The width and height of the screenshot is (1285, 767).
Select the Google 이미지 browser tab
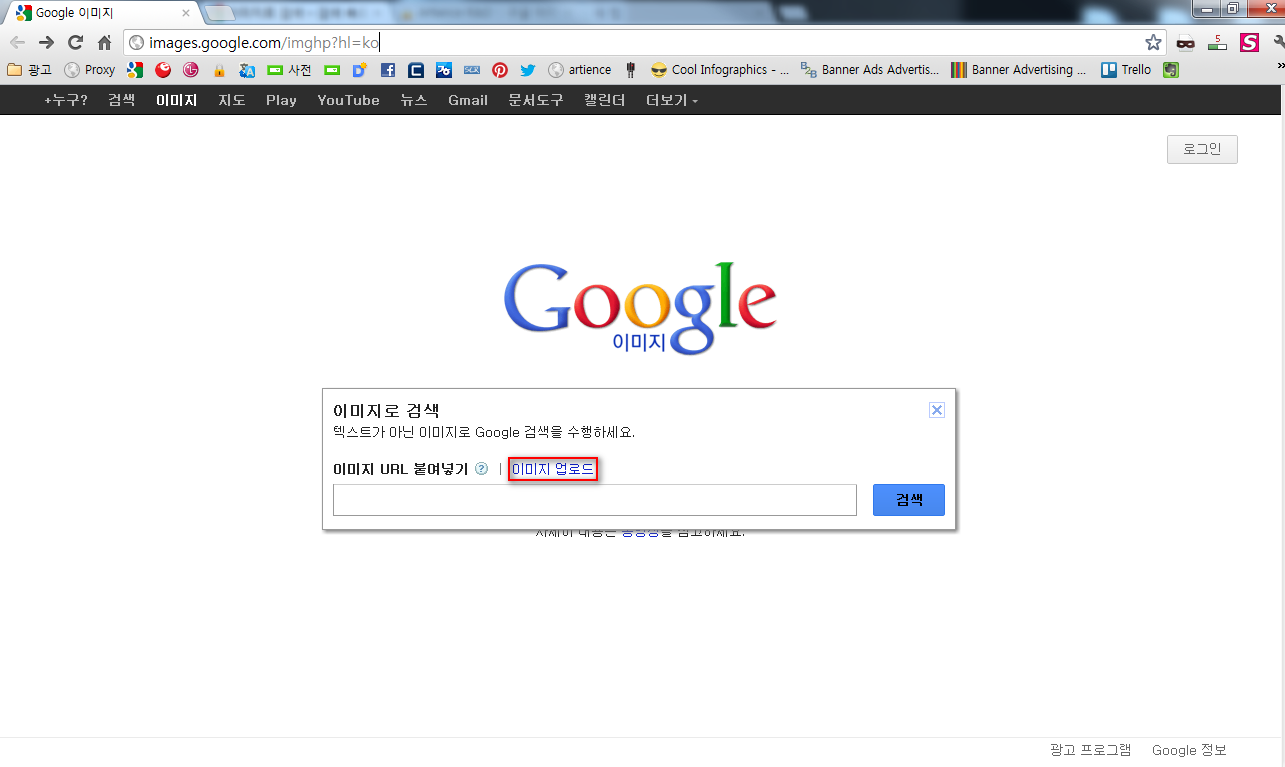(100, 13)
